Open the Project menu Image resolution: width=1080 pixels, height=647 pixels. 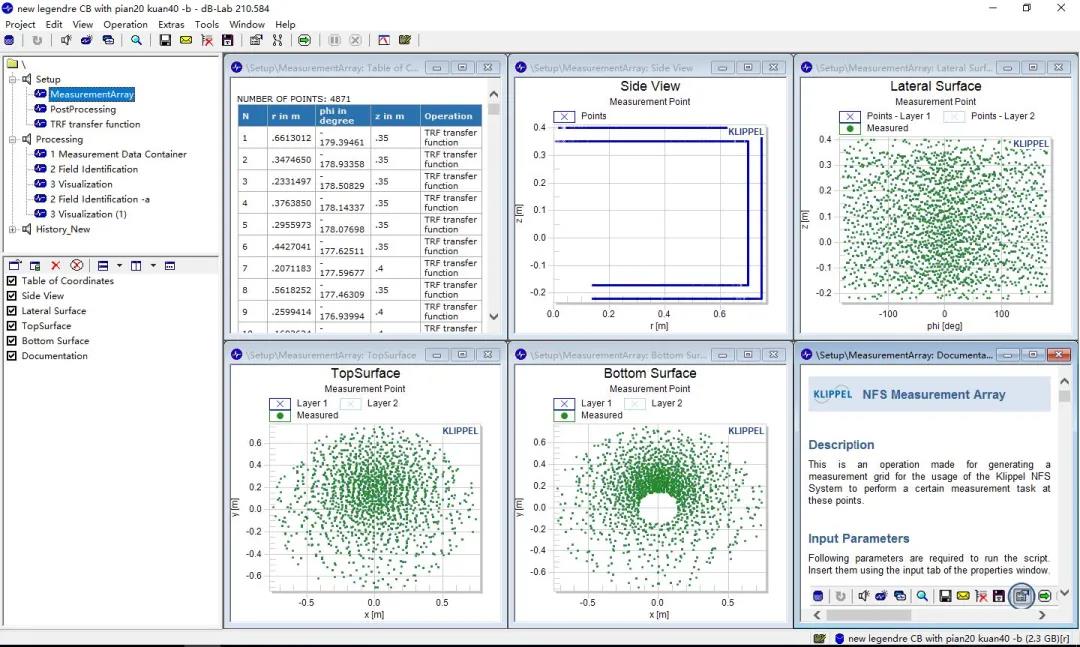coord(20,24)
